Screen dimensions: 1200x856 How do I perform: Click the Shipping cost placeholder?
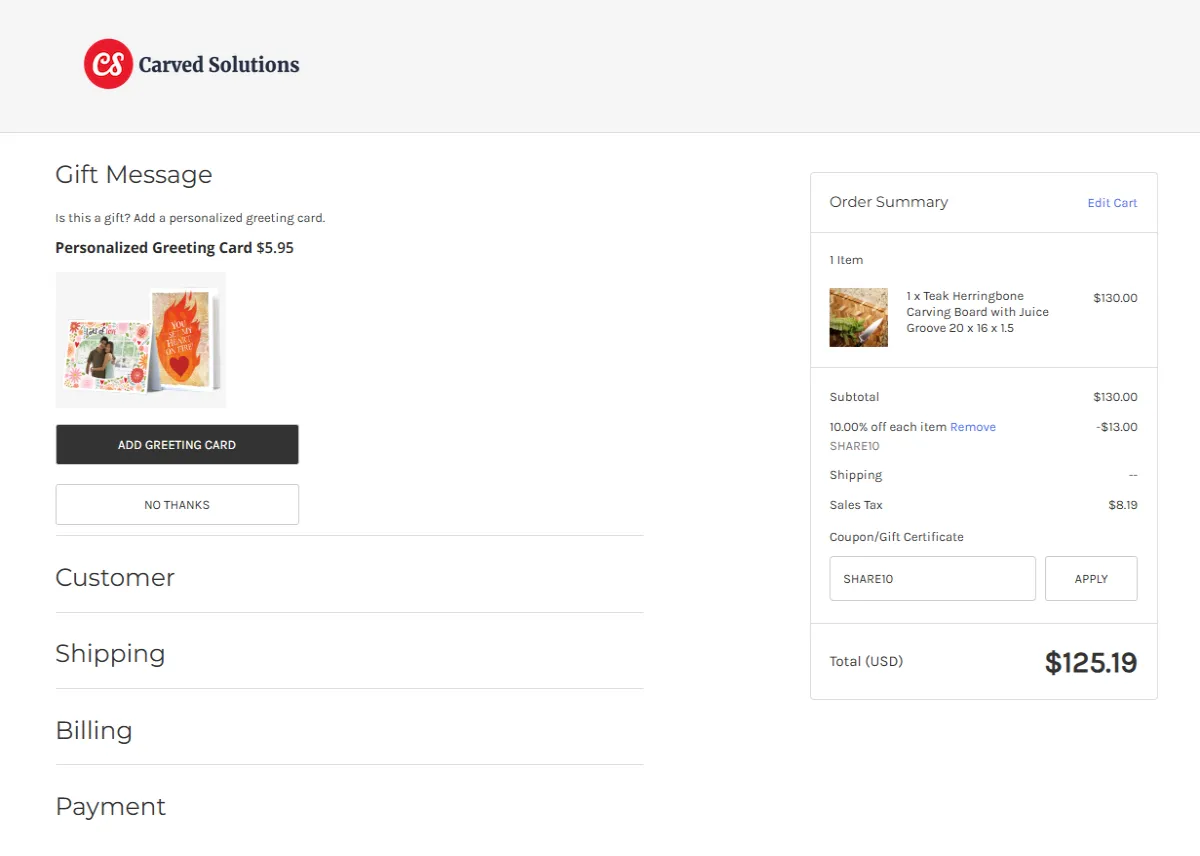click(1132, 475)
